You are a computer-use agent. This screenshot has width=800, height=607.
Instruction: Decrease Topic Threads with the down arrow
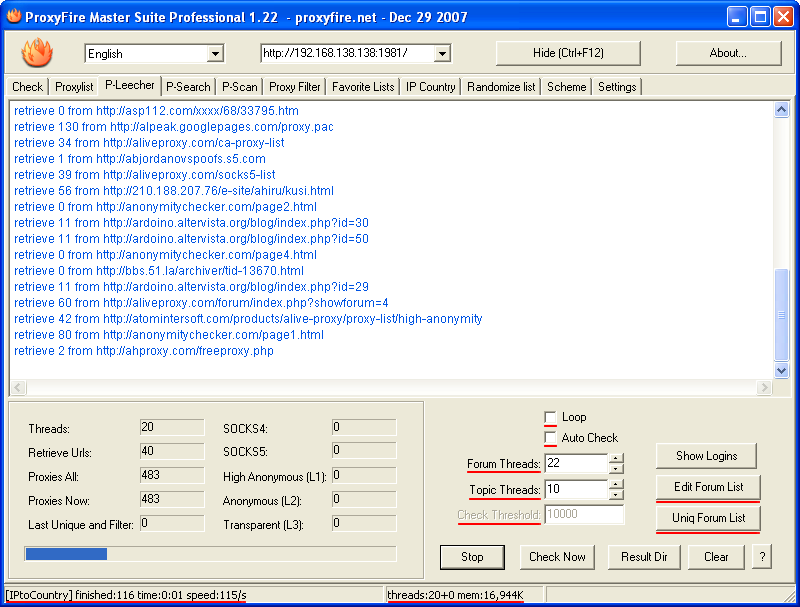pyautogui.click(x=616, y=494)
